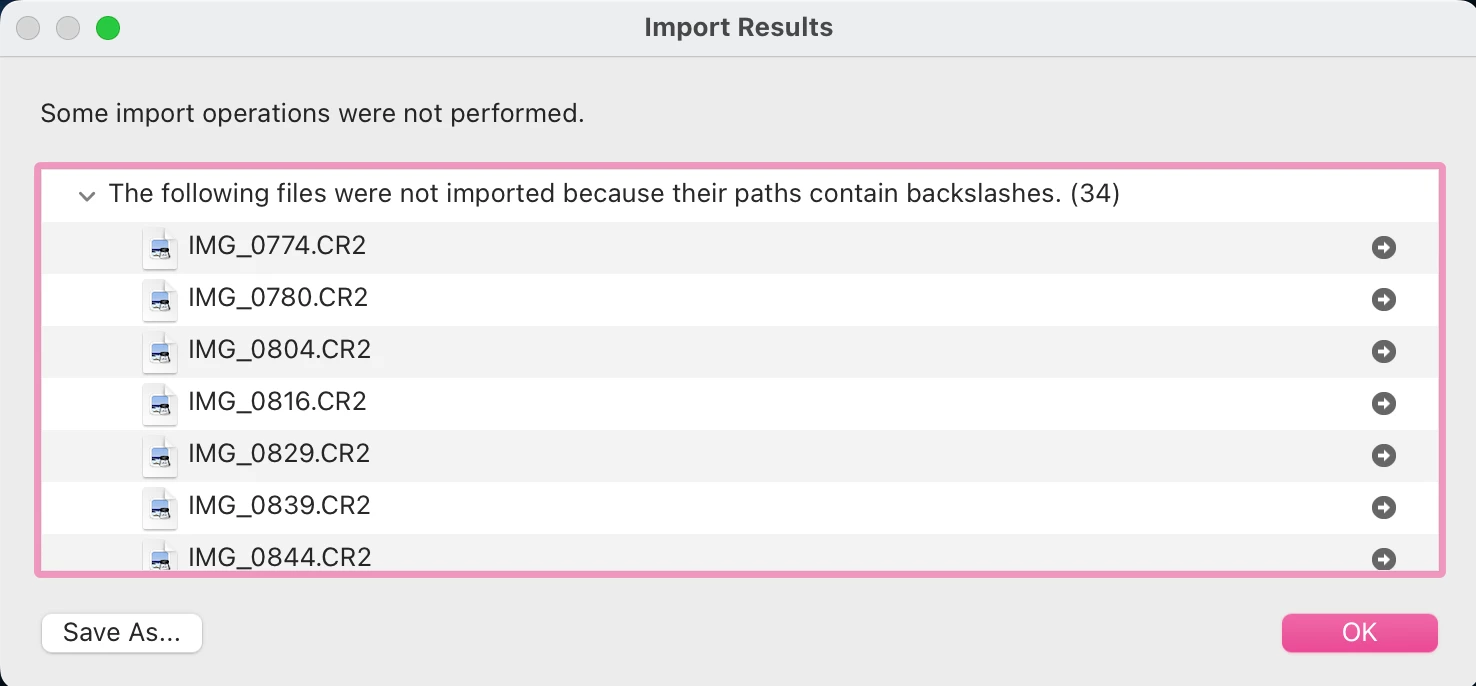The width and height of the screenshot is (1476, 686).
Task: Click the arrow icon for IMG_0844.CR2
Action: click(1384, 559)
